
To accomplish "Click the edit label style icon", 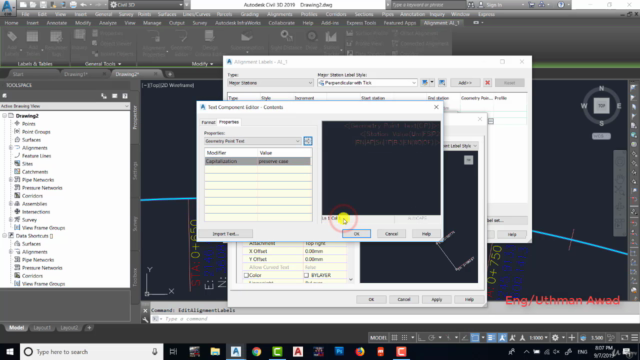I will (x=425, y=83).
